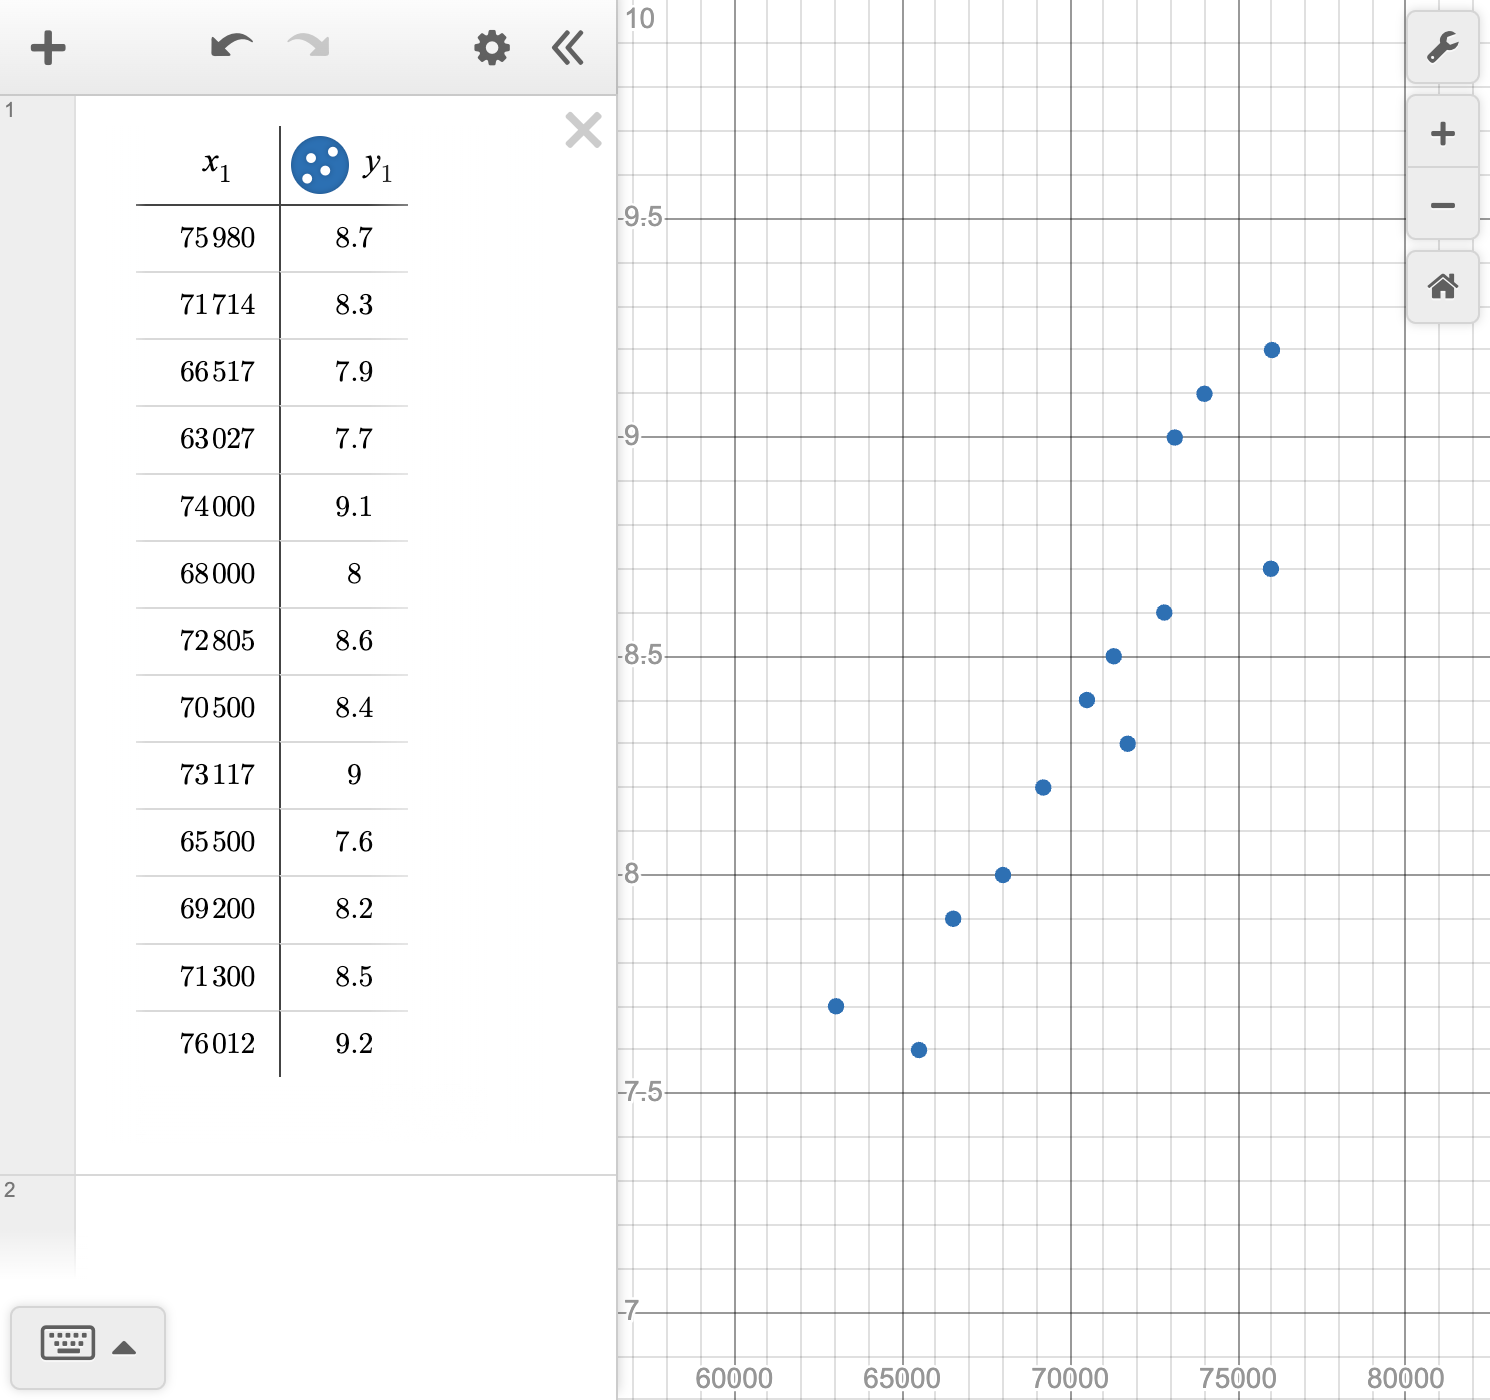Return to default viewport using home icon
Viewport: 1490px width, 1400px height.
[1443, 288]
